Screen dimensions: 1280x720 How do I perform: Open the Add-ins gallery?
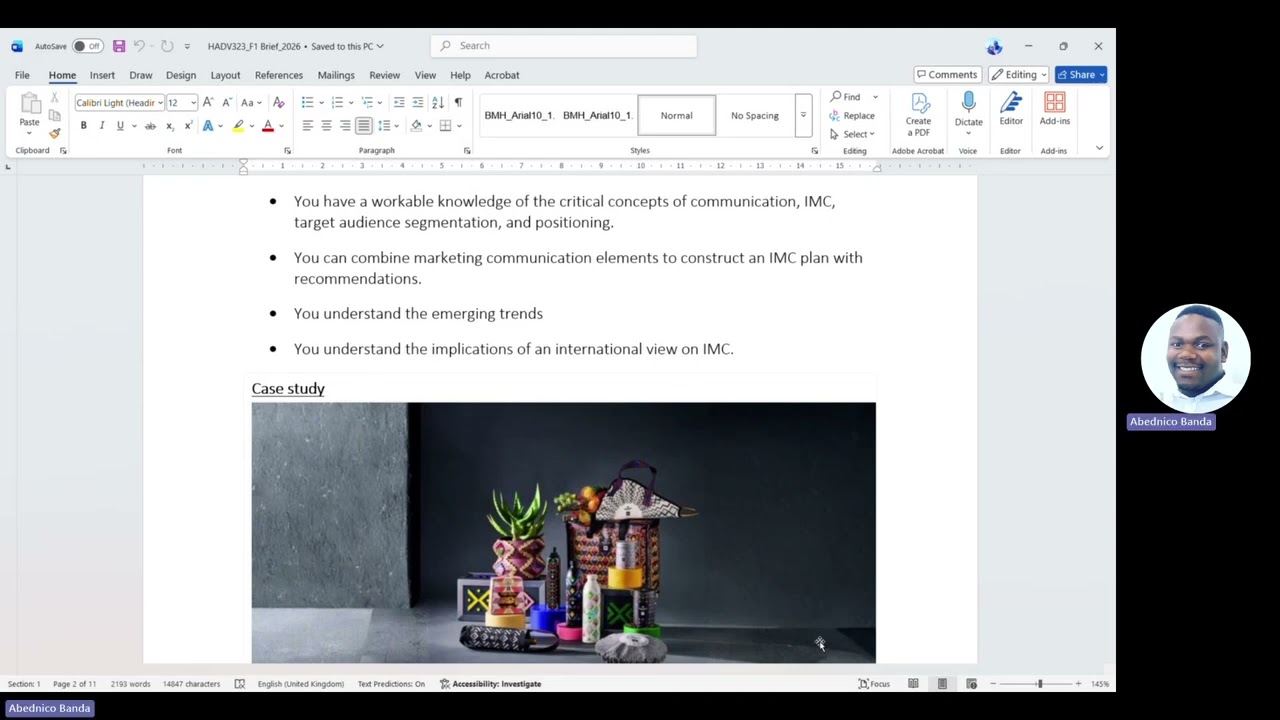tap(1054, 110)
